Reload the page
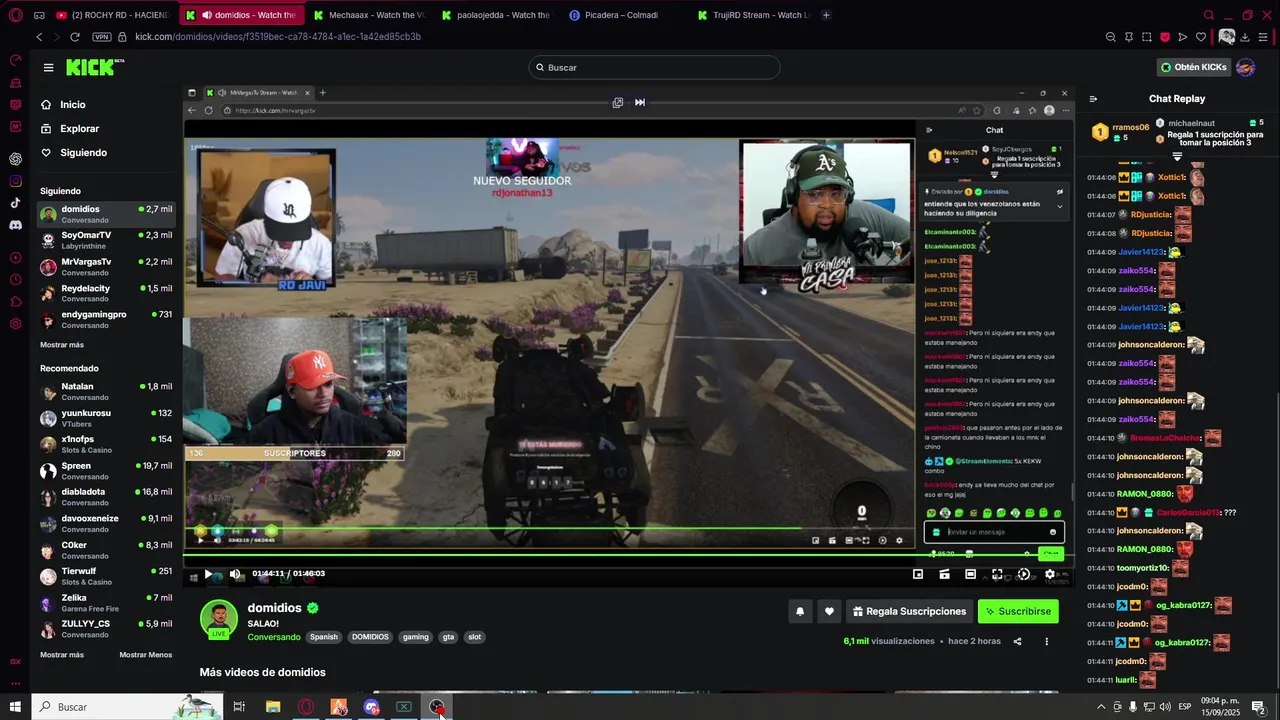1280x720 pixels. pyautogui.click(x=75, y=37)
